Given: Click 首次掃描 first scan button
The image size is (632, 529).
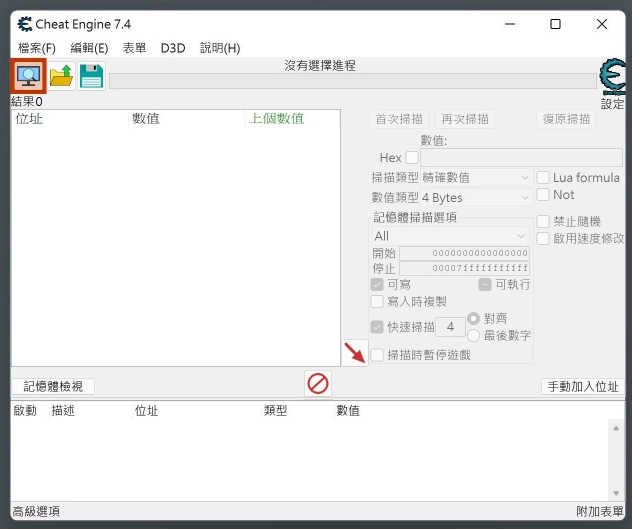Looking at the screenshot, I should [x=399, y=119].
